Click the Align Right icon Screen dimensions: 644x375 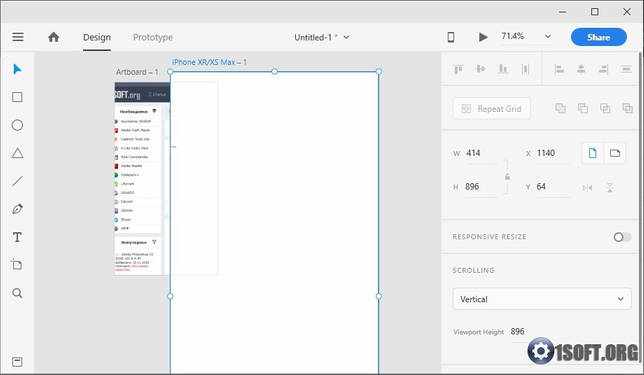[x=603, y=69]
